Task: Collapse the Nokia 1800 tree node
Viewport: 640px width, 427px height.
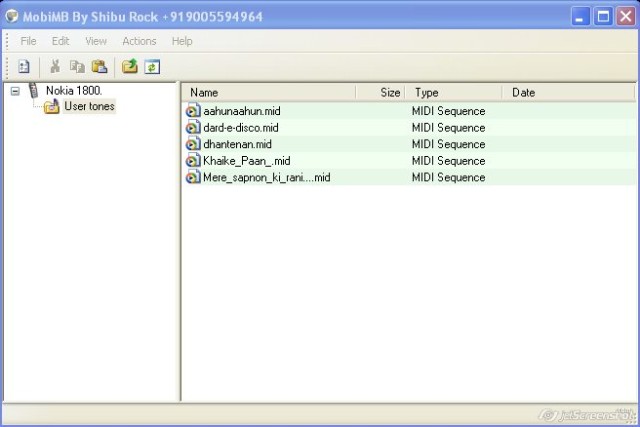Action: click(x=15, y=91)
